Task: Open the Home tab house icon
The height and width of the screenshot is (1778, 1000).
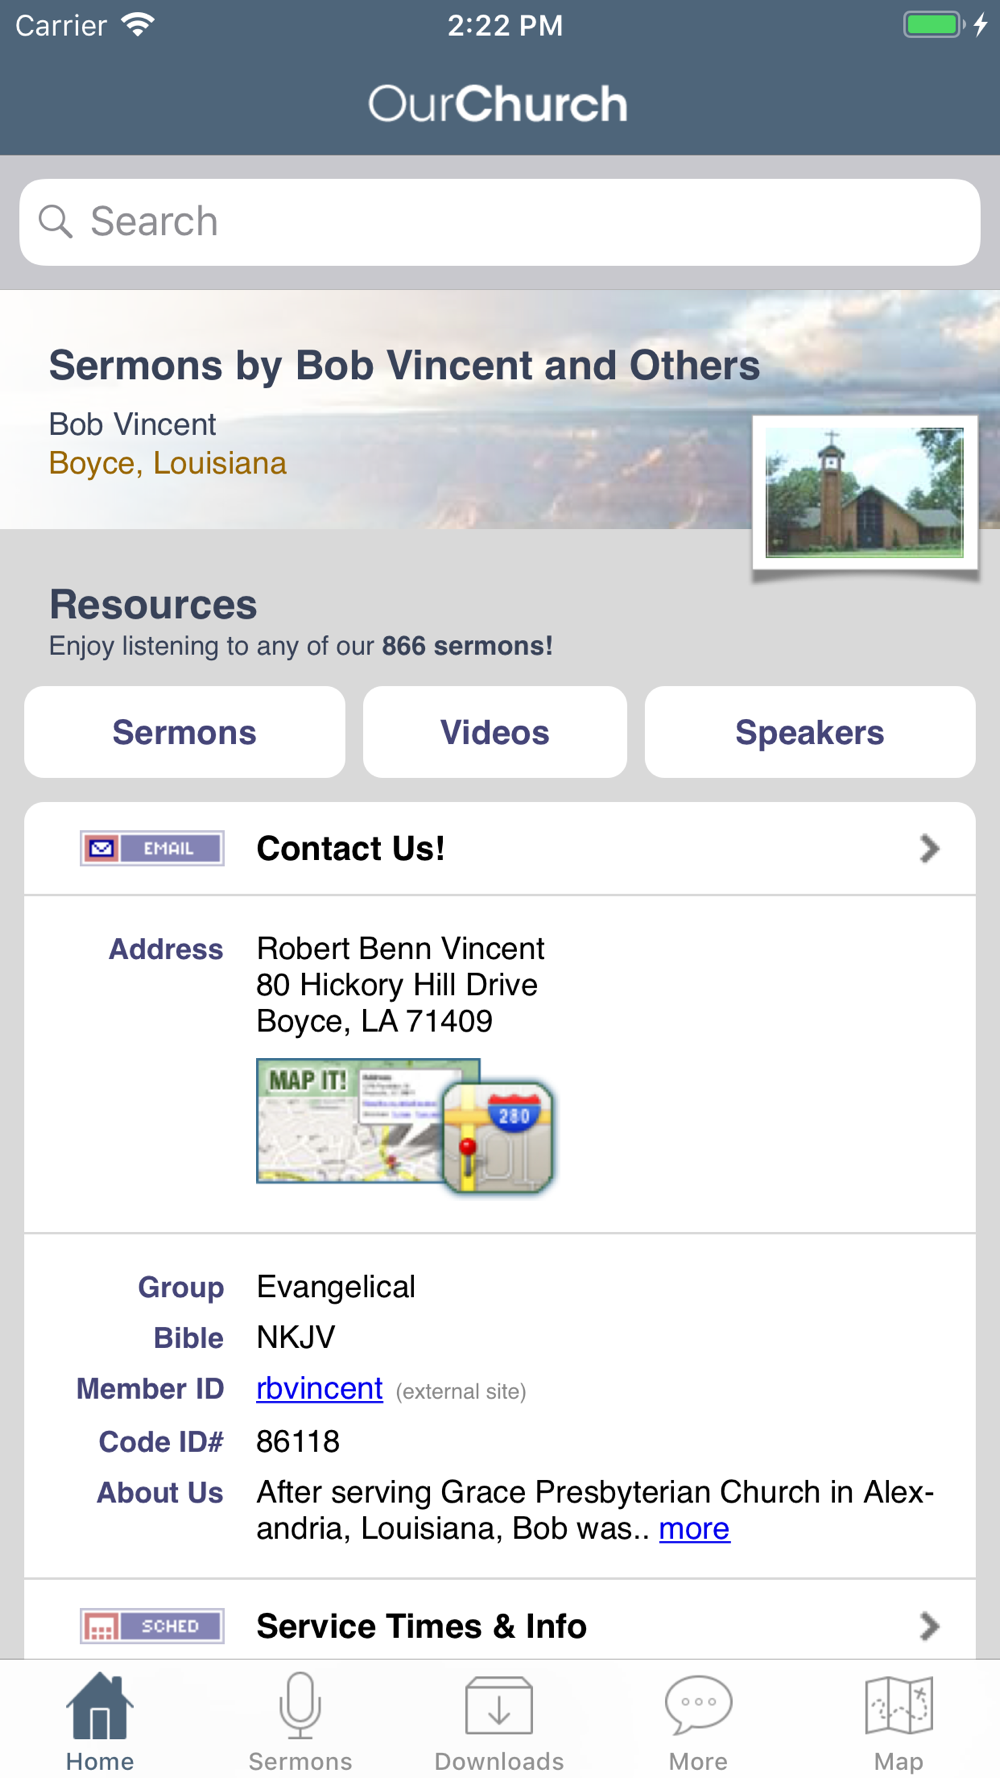Action: tap(100, 1706)
